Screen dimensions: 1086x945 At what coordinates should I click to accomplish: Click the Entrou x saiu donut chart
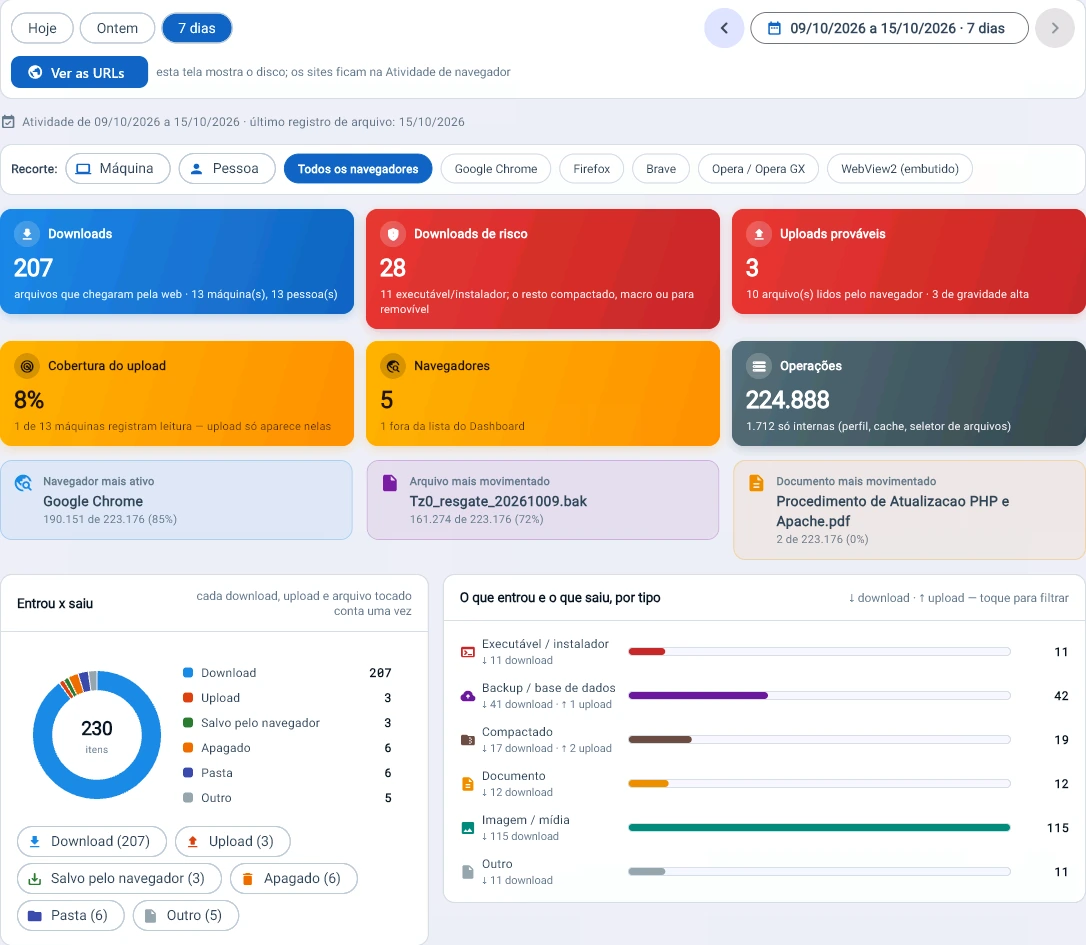(96, 734)
